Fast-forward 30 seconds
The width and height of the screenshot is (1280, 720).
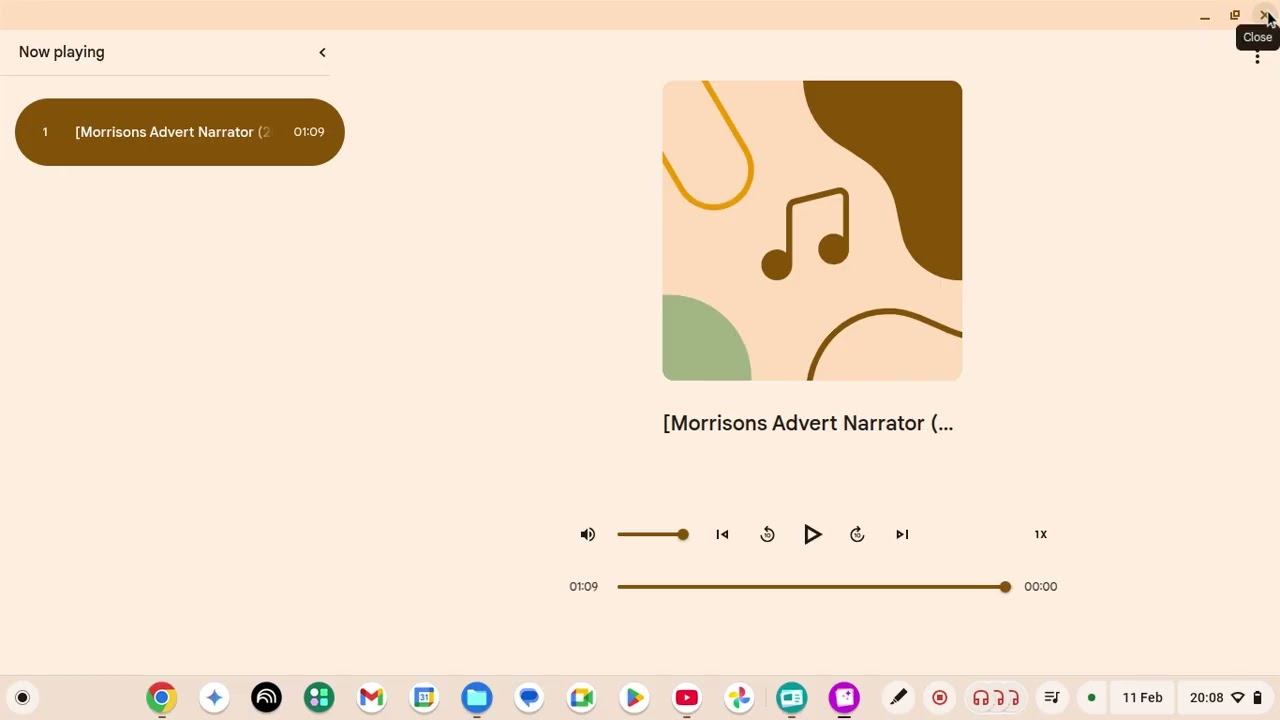click(857, 534)
